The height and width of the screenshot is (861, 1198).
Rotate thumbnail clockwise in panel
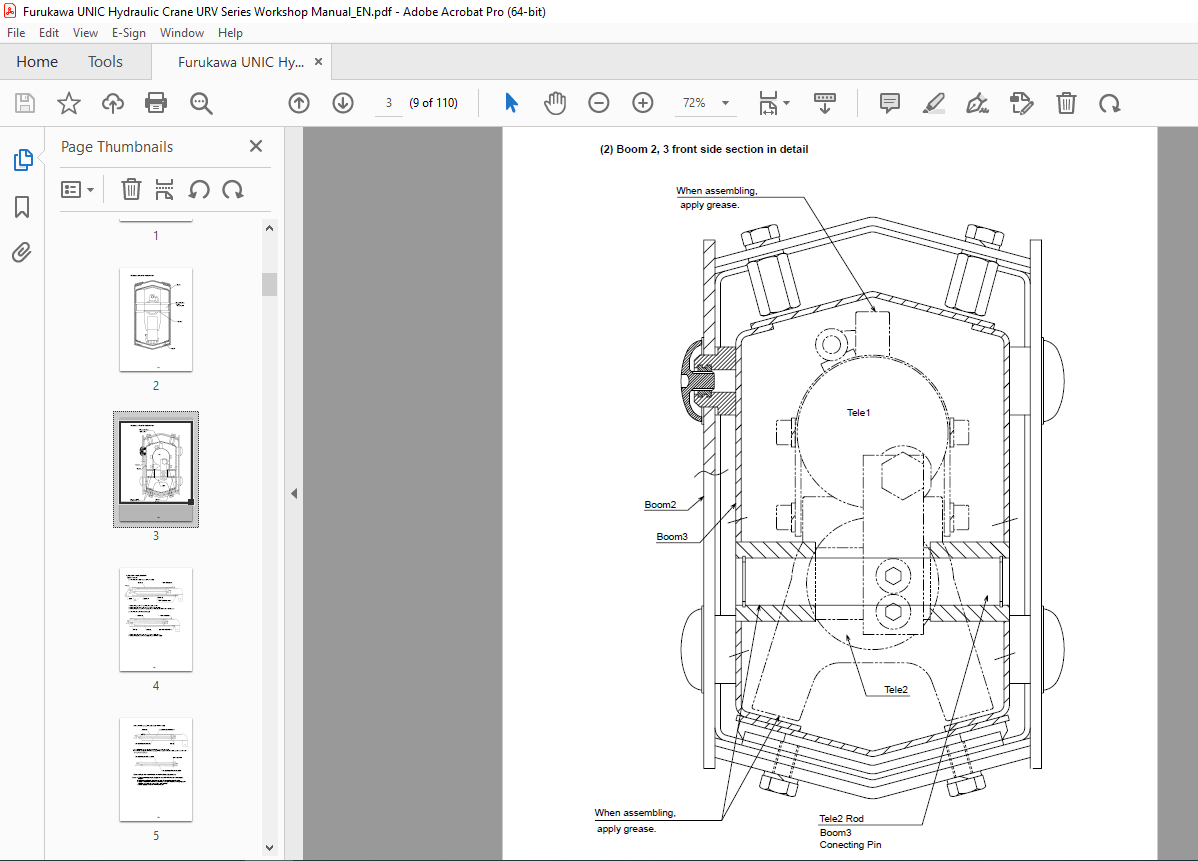click(233, 189)
